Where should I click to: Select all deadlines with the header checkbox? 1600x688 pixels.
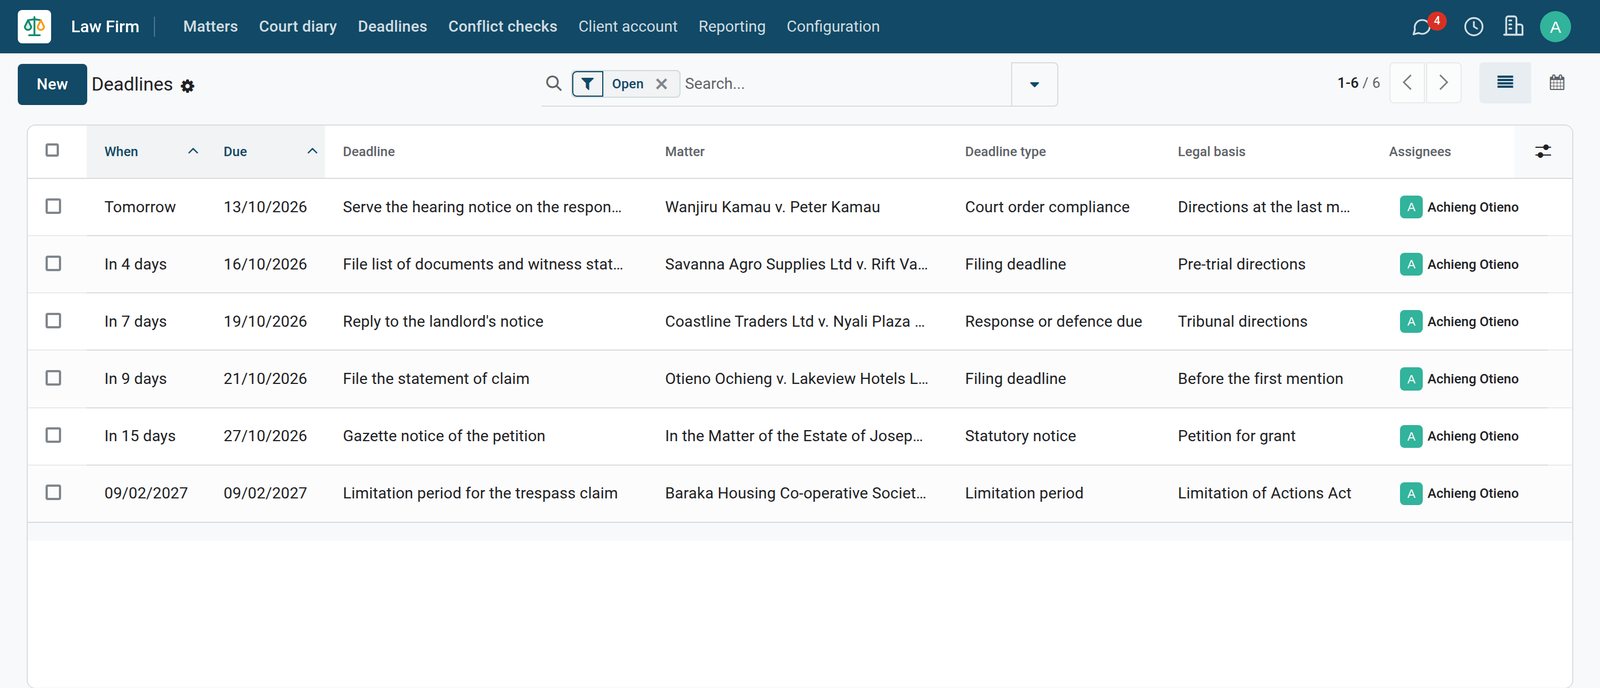53,150
